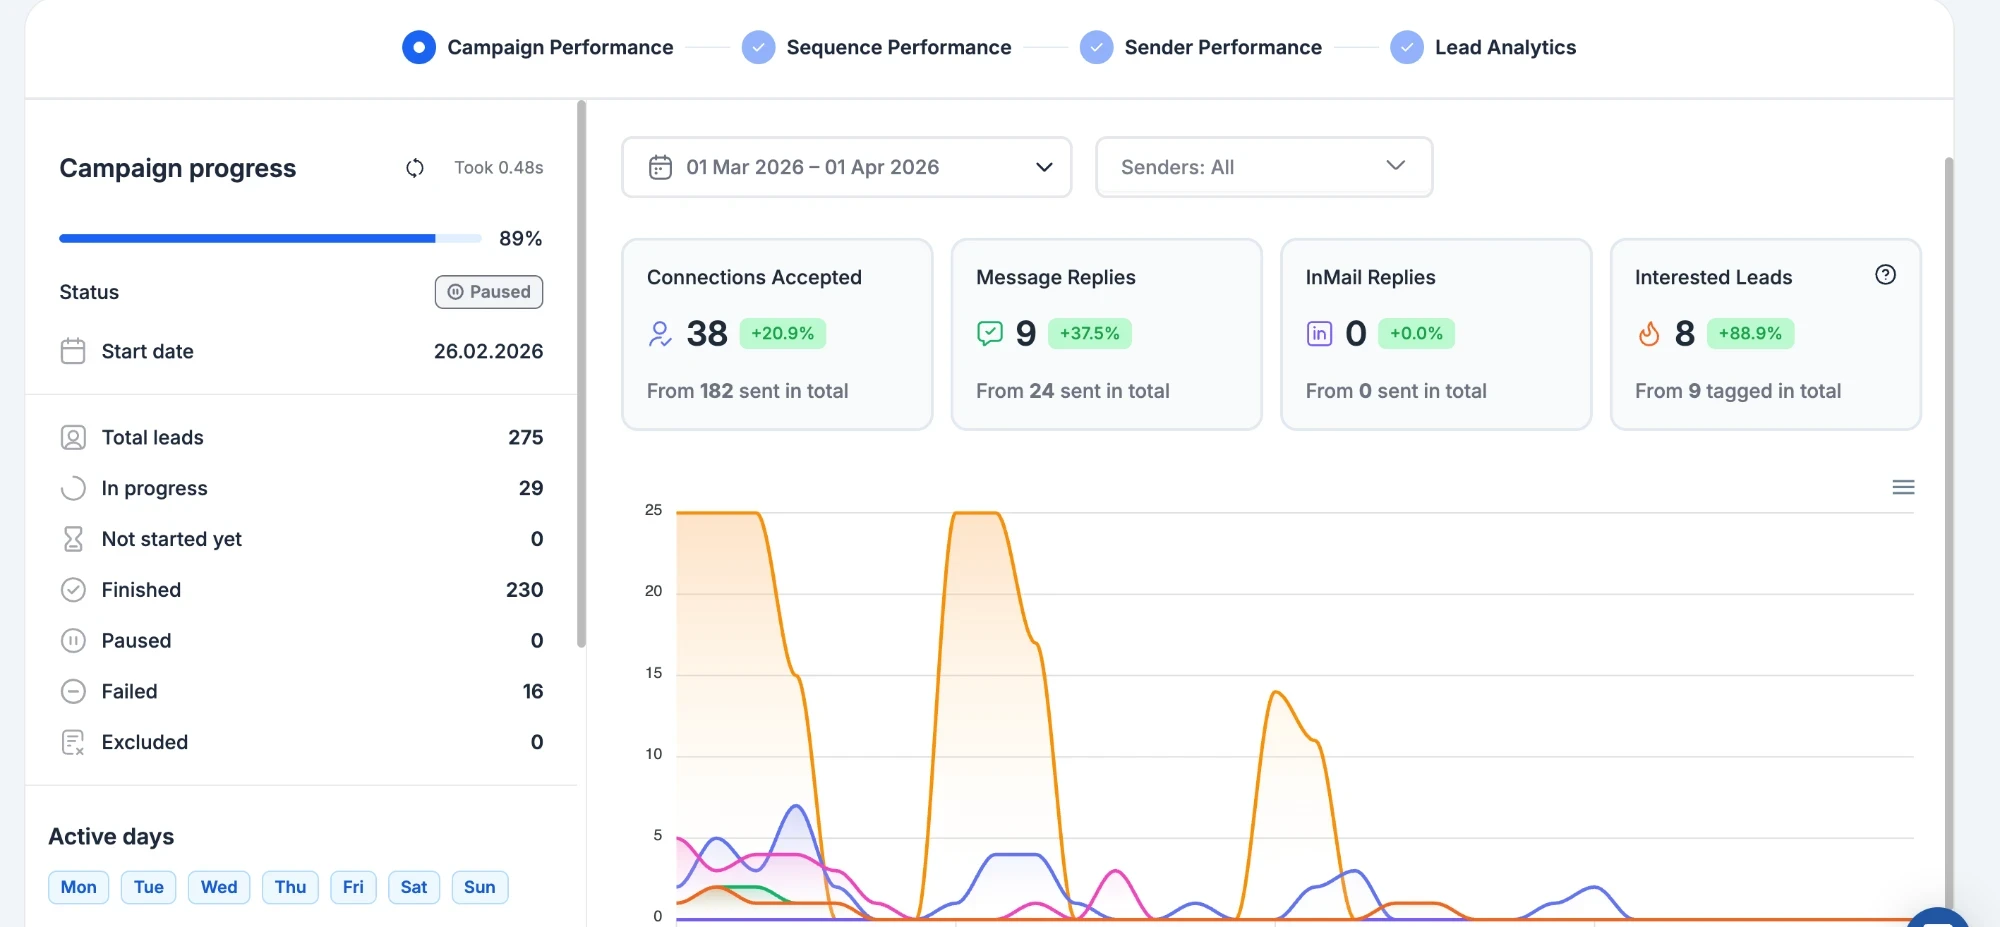Click the In progress value 29
The image size is (2000, 927).
(x=531, y=488)
